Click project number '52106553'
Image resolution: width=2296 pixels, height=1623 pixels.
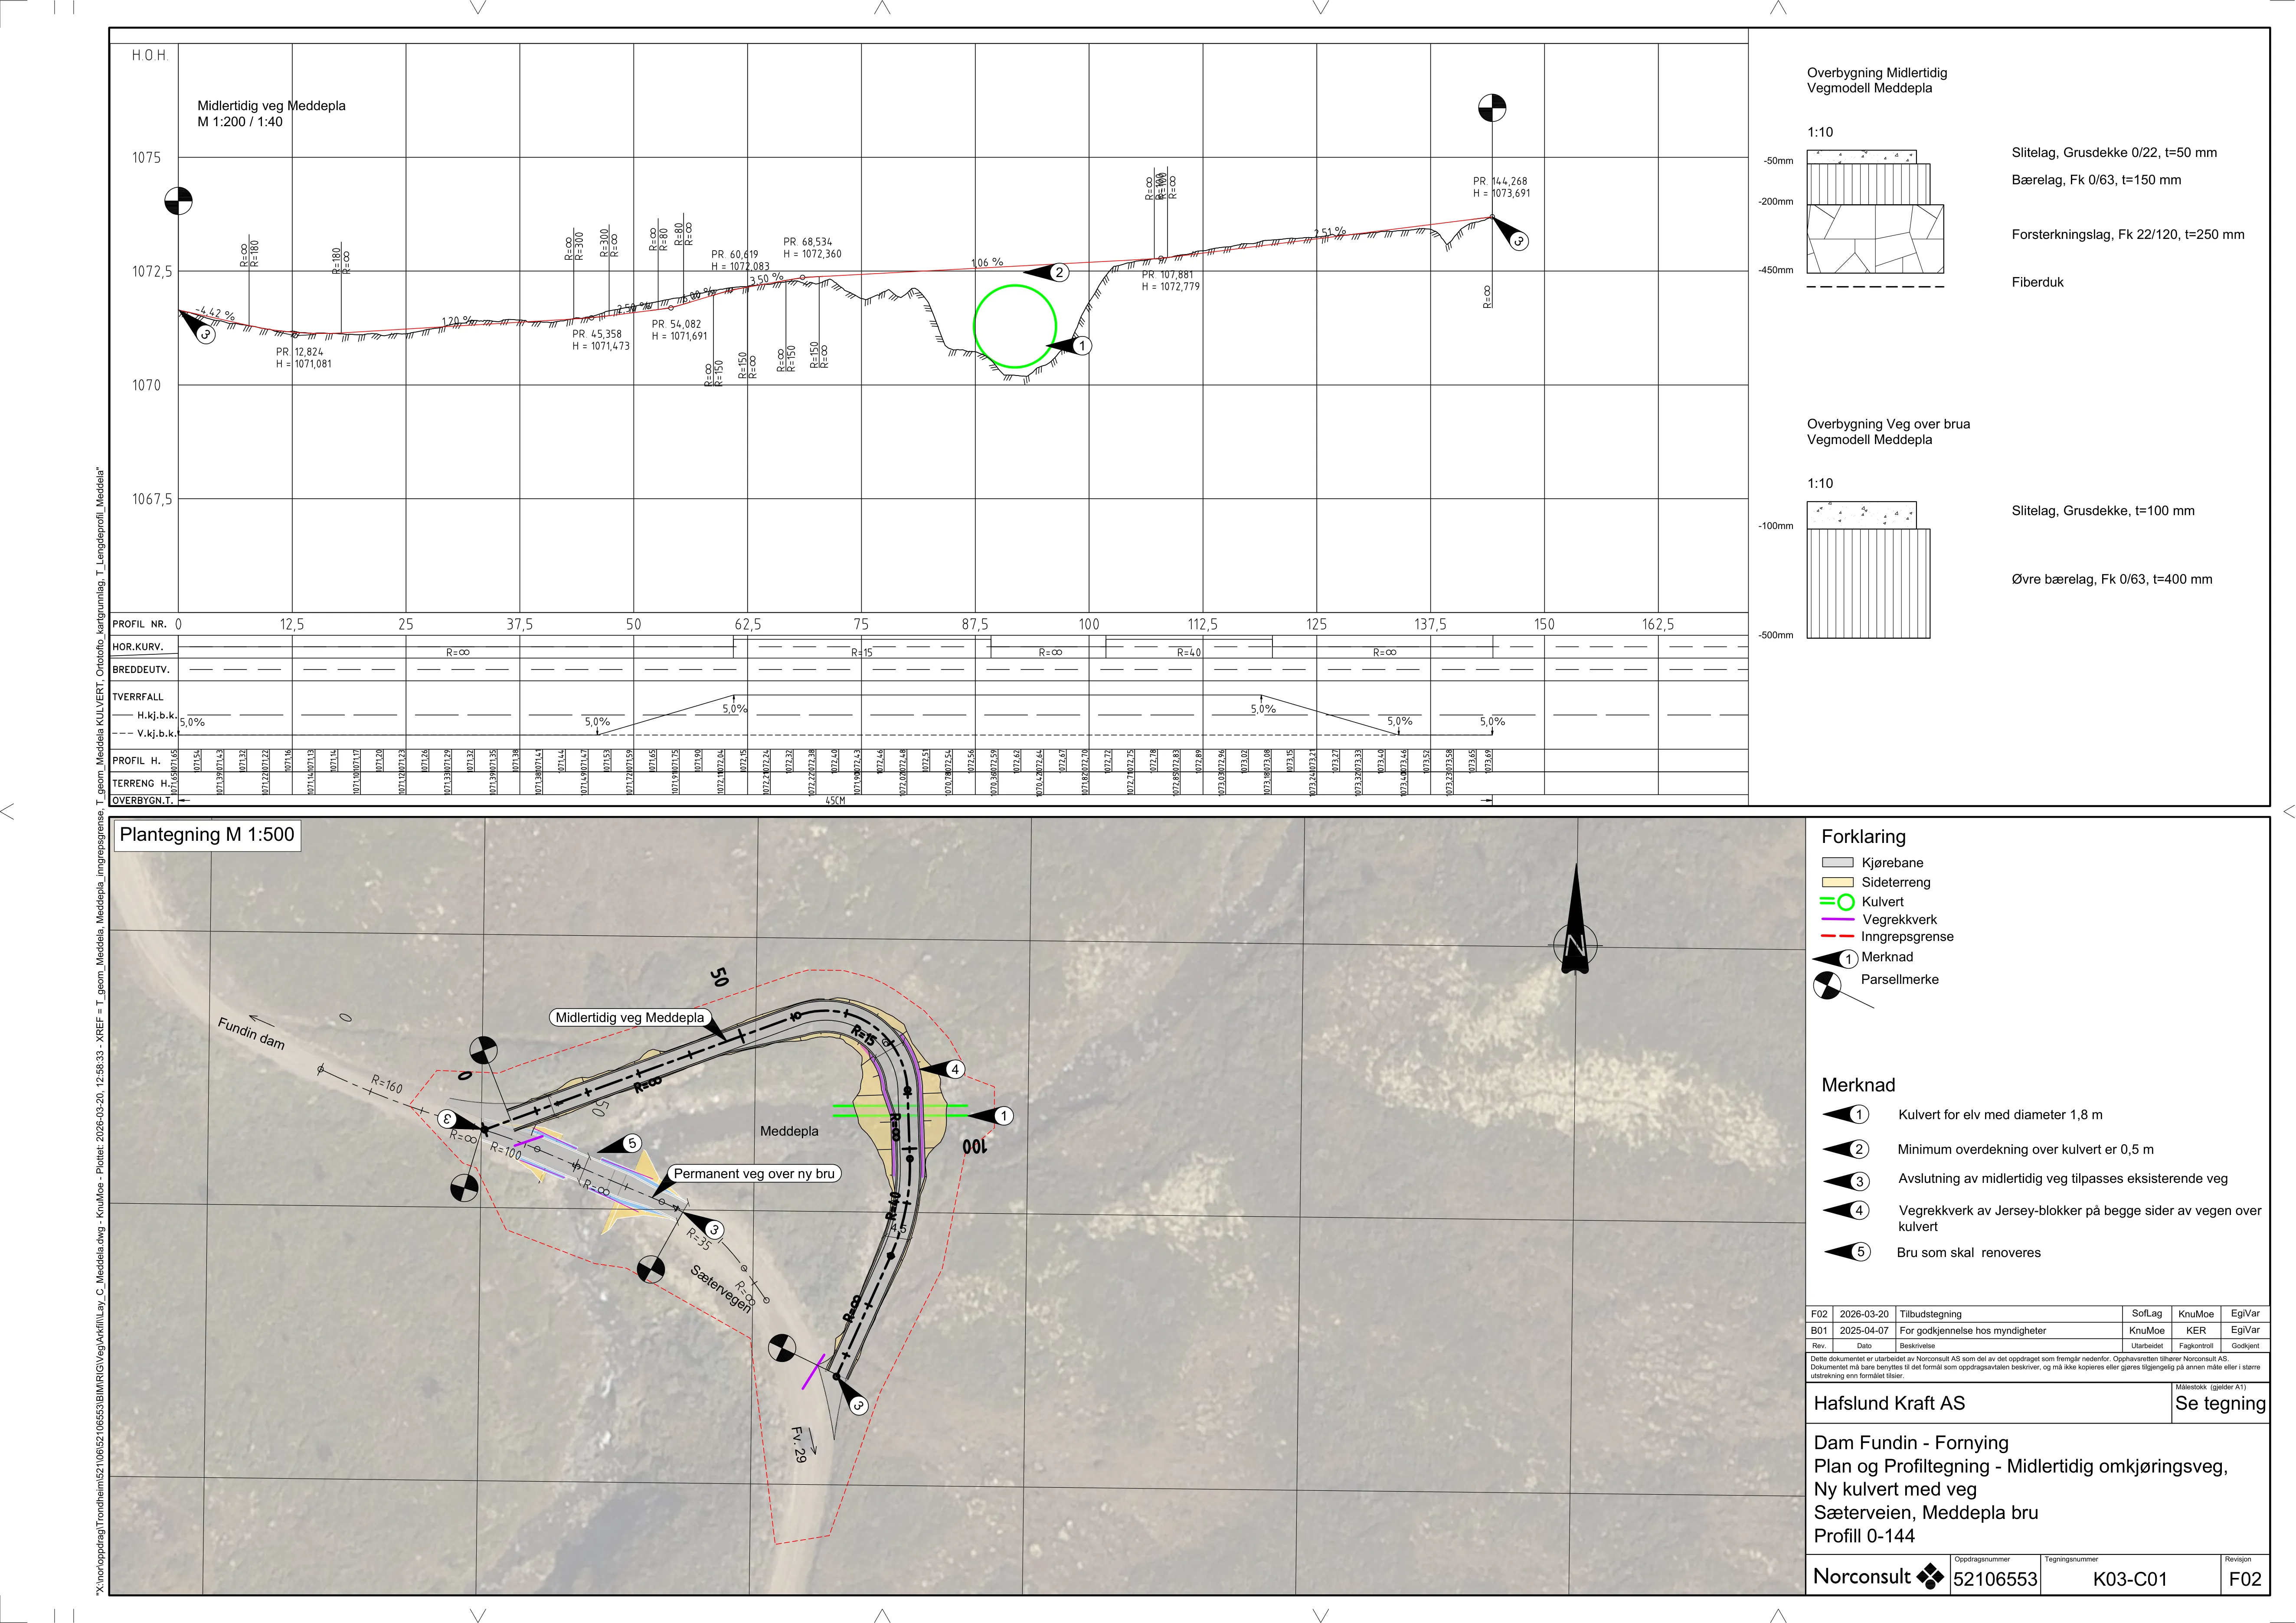(1995, 1580)
